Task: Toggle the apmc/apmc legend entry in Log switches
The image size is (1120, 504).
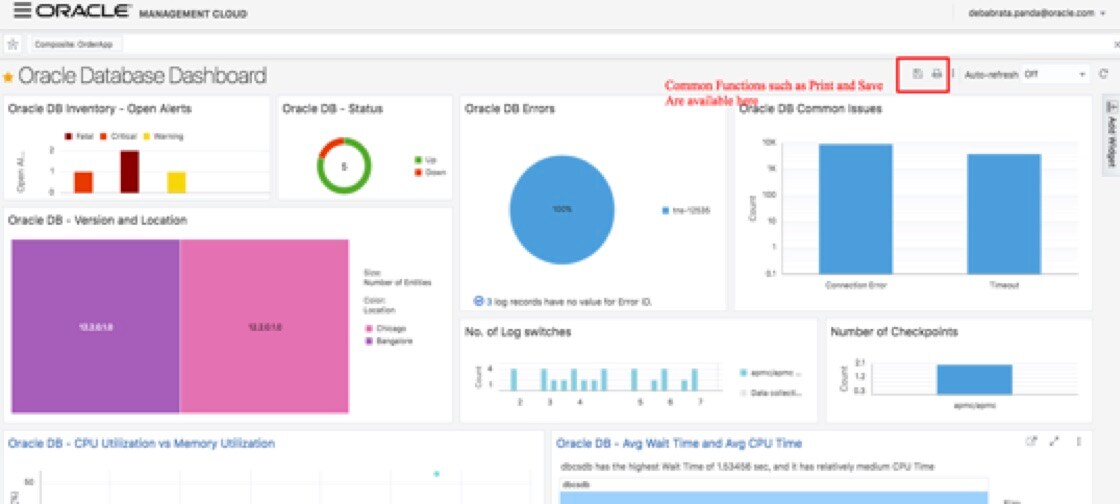Action: (x=771, y=373)
